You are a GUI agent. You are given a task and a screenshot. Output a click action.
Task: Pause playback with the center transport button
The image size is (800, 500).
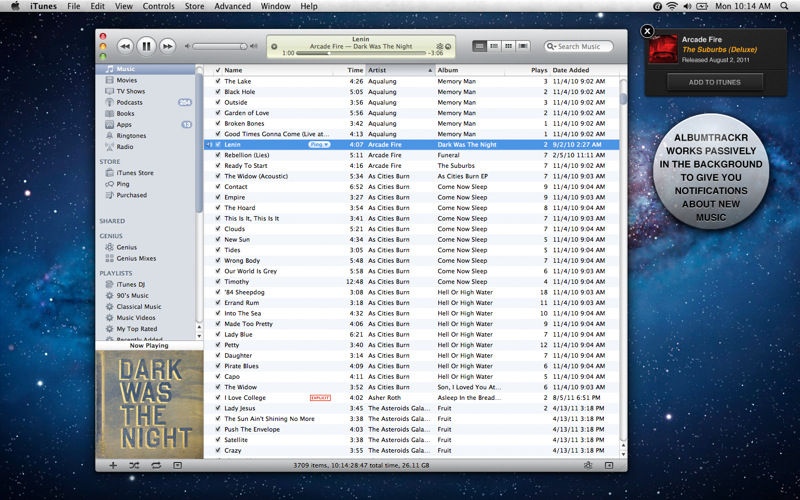(x=146, y=46)
